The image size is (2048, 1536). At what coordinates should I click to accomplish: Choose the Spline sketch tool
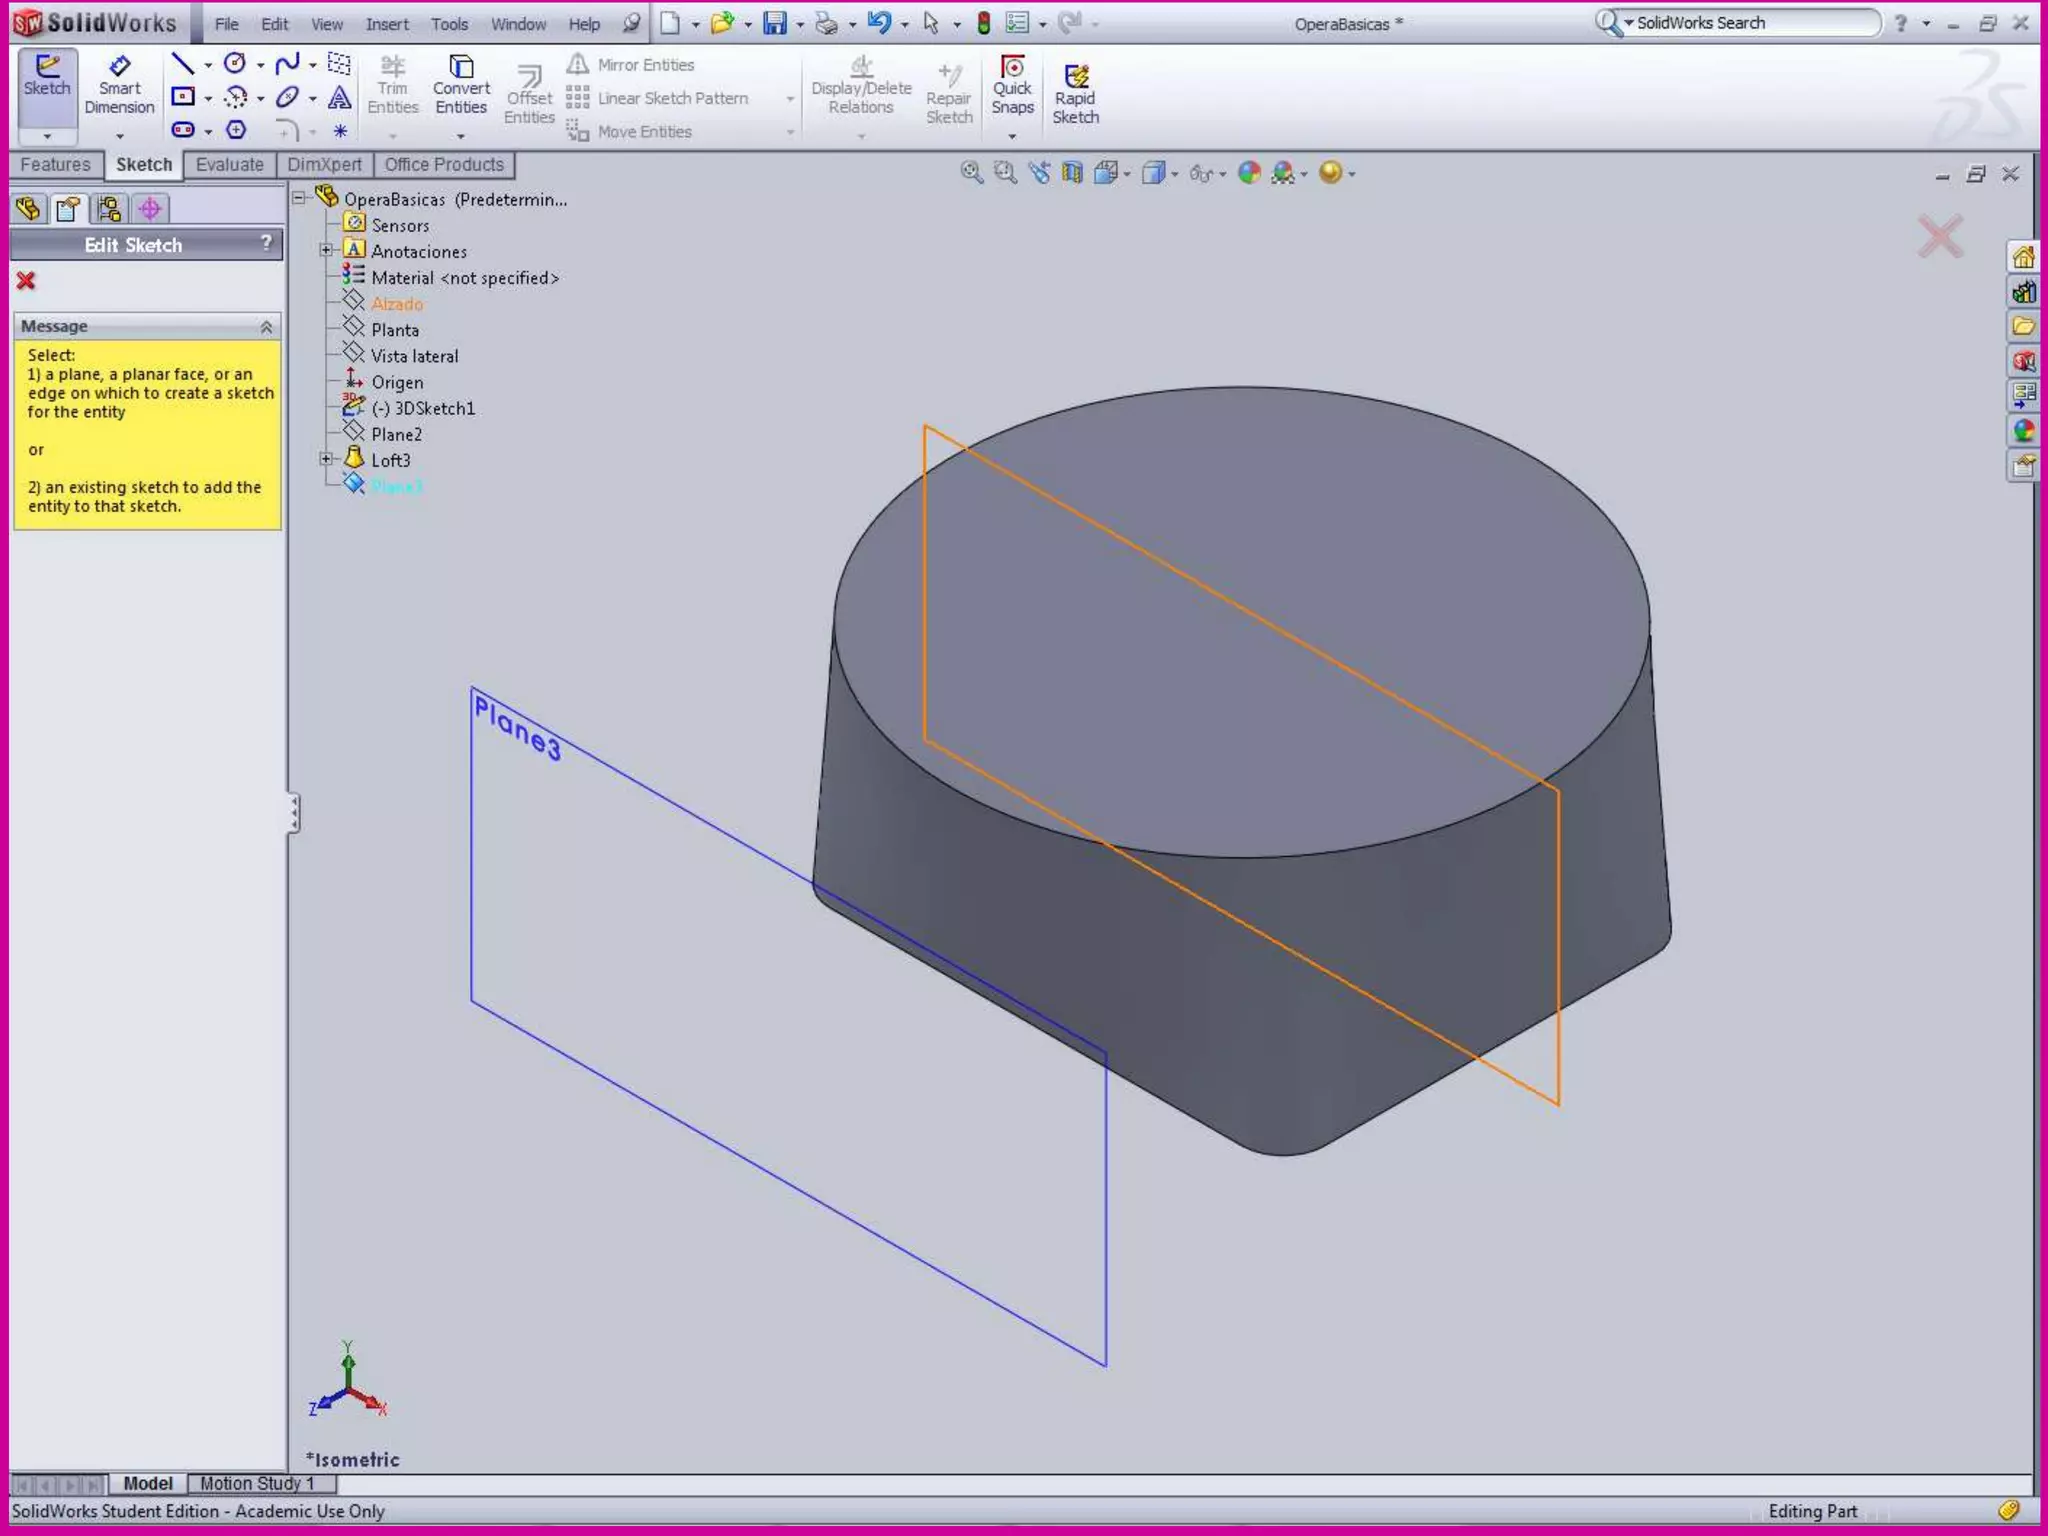287,64
